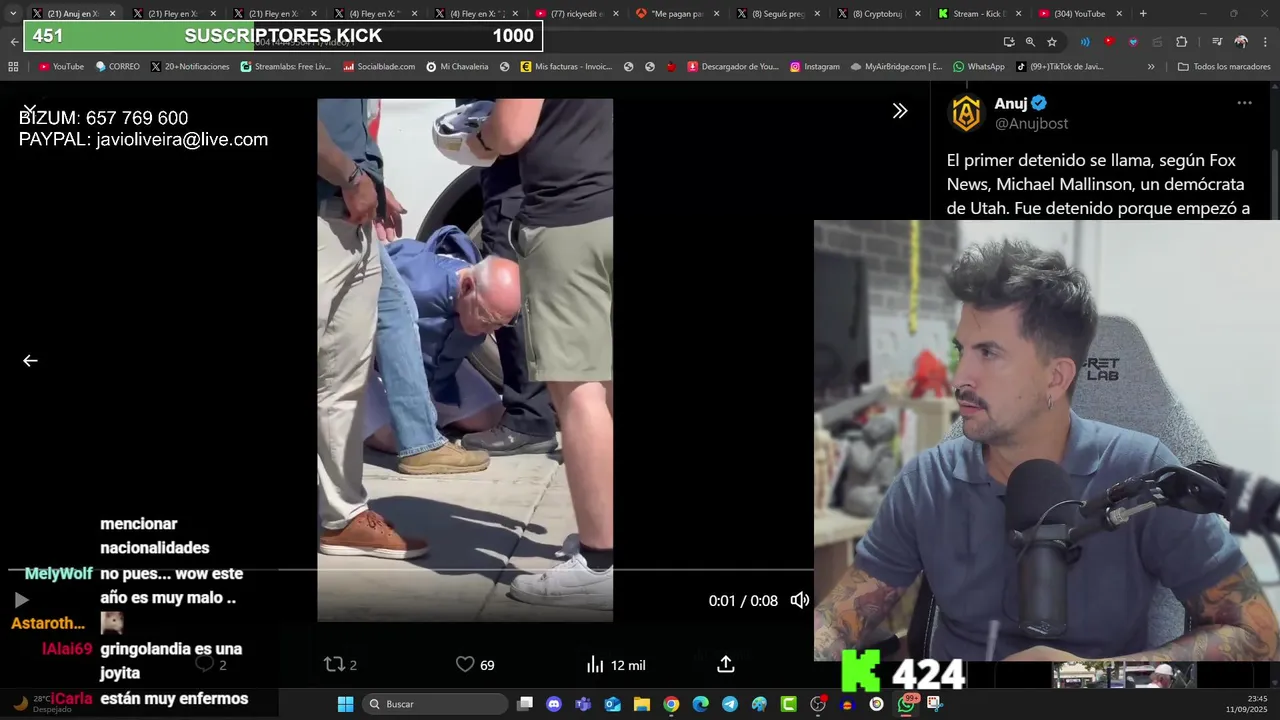Seek on the video progress bar
The width and height of the screenshot is (1280, 720).
tap(410, 570)
